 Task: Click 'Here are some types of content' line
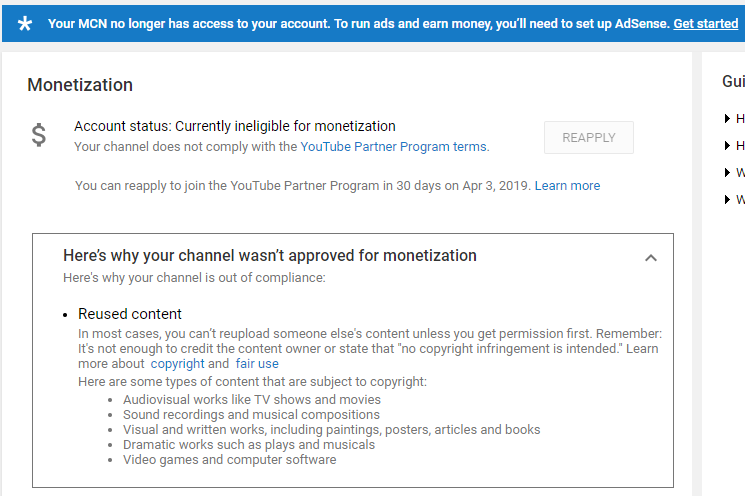252,382
